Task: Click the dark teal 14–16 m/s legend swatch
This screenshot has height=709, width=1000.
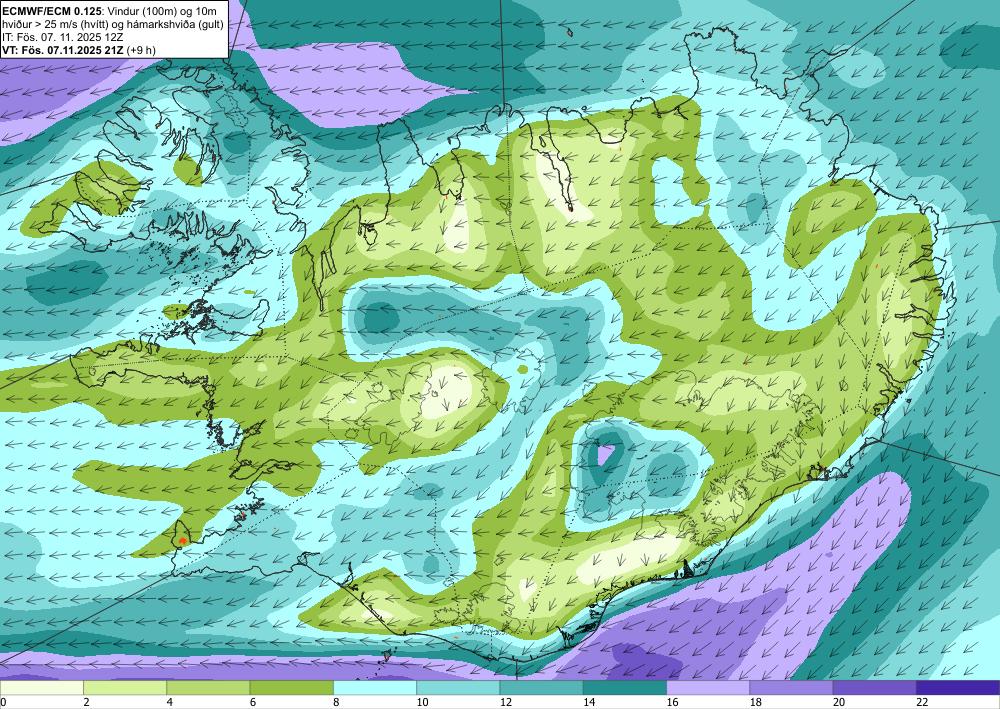Action: click(625, 688)
